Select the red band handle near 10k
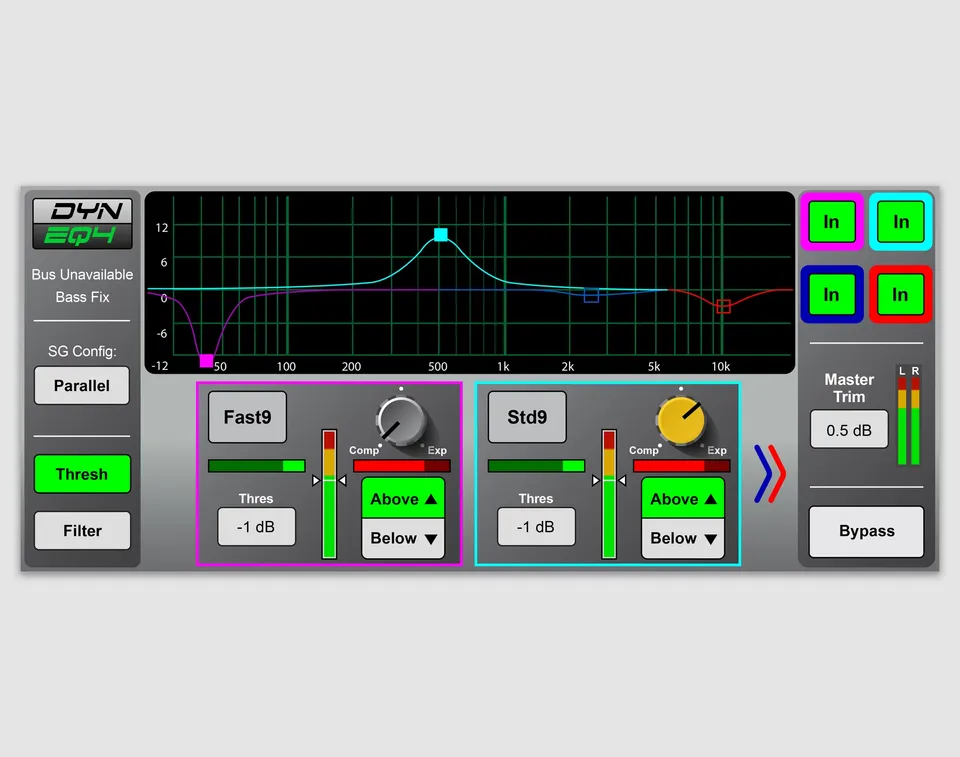 tap(723, 306)
